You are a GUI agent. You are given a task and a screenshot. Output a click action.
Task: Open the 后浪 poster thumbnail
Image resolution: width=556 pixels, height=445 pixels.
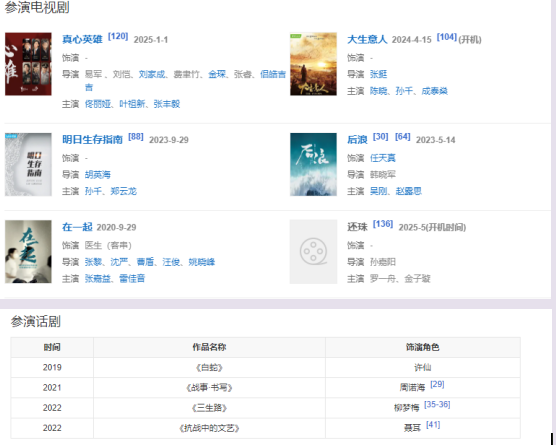(x=313, y=165)
